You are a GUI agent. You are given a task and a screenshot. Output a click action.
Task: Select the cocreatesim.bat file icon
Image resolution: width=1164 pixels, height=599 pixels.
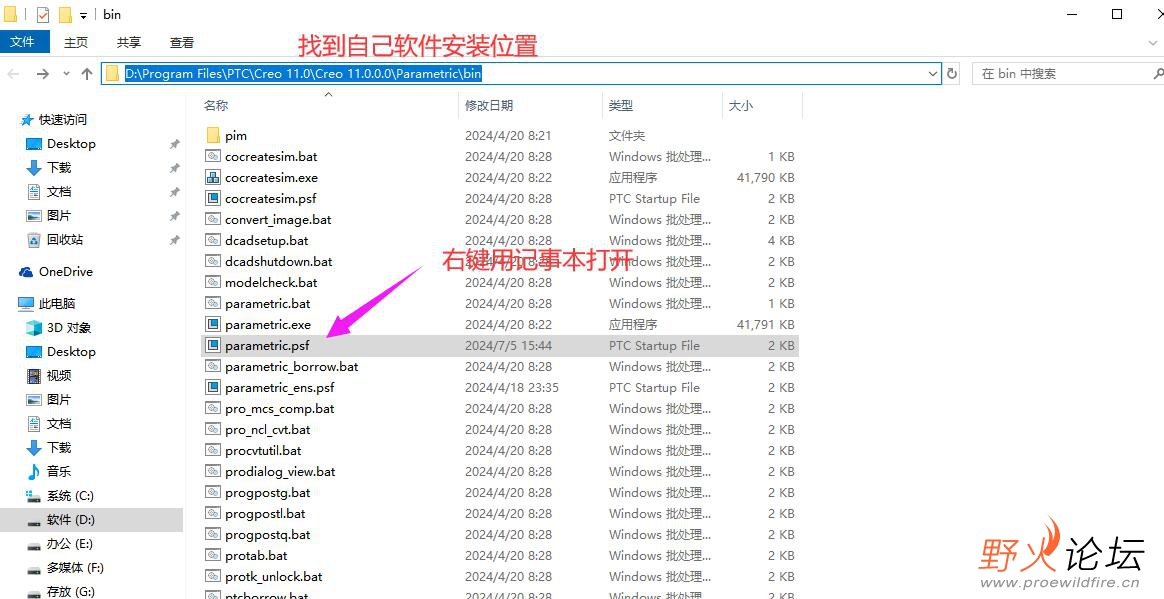pyautogui.click(x=213, y=157)
